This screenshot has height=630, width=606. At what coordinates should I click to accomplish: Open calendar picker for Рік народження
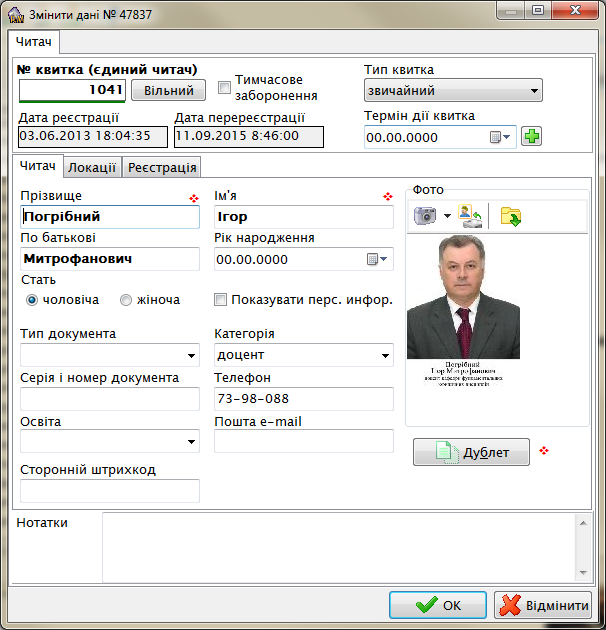[378, 259]
